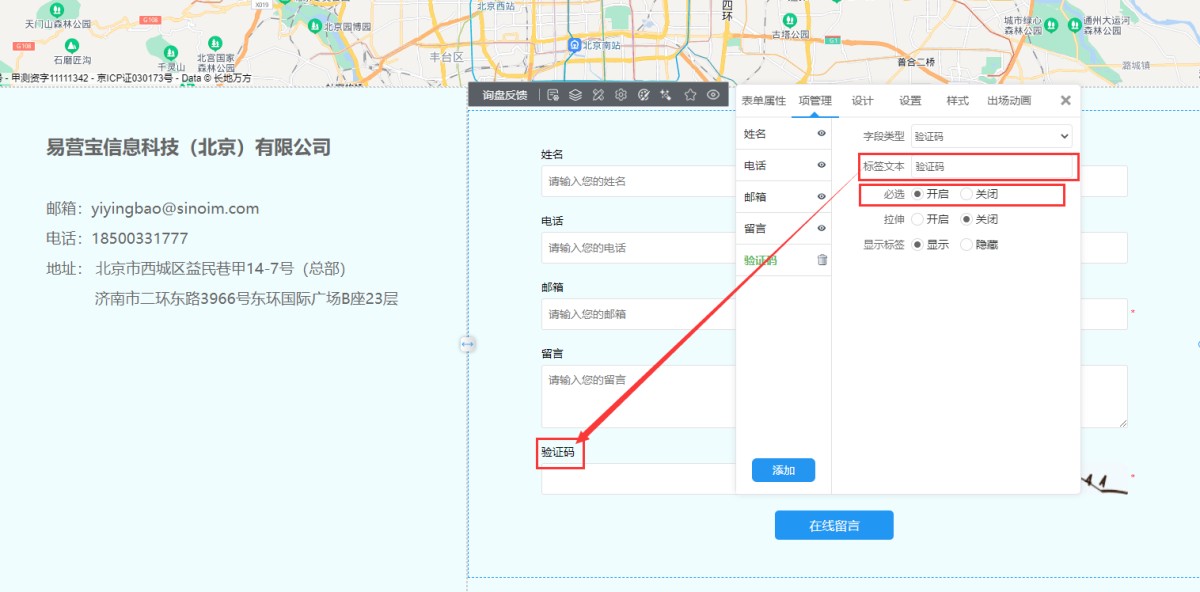Click the 添加 button
This screenshot has height=592, width=1200.
pyautogui.click(x=783, y=470)
